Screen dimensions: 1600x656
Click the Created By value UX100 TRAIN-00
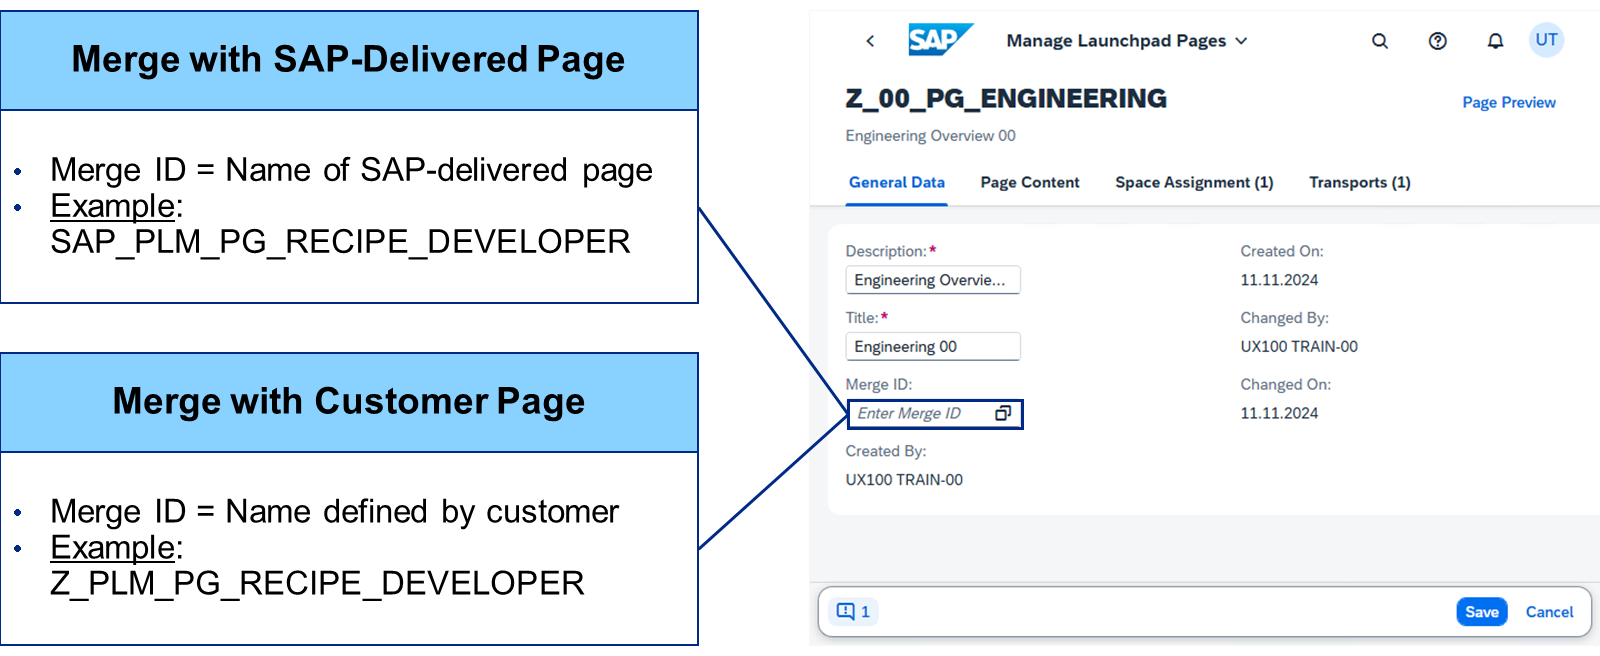pos(904,480)
